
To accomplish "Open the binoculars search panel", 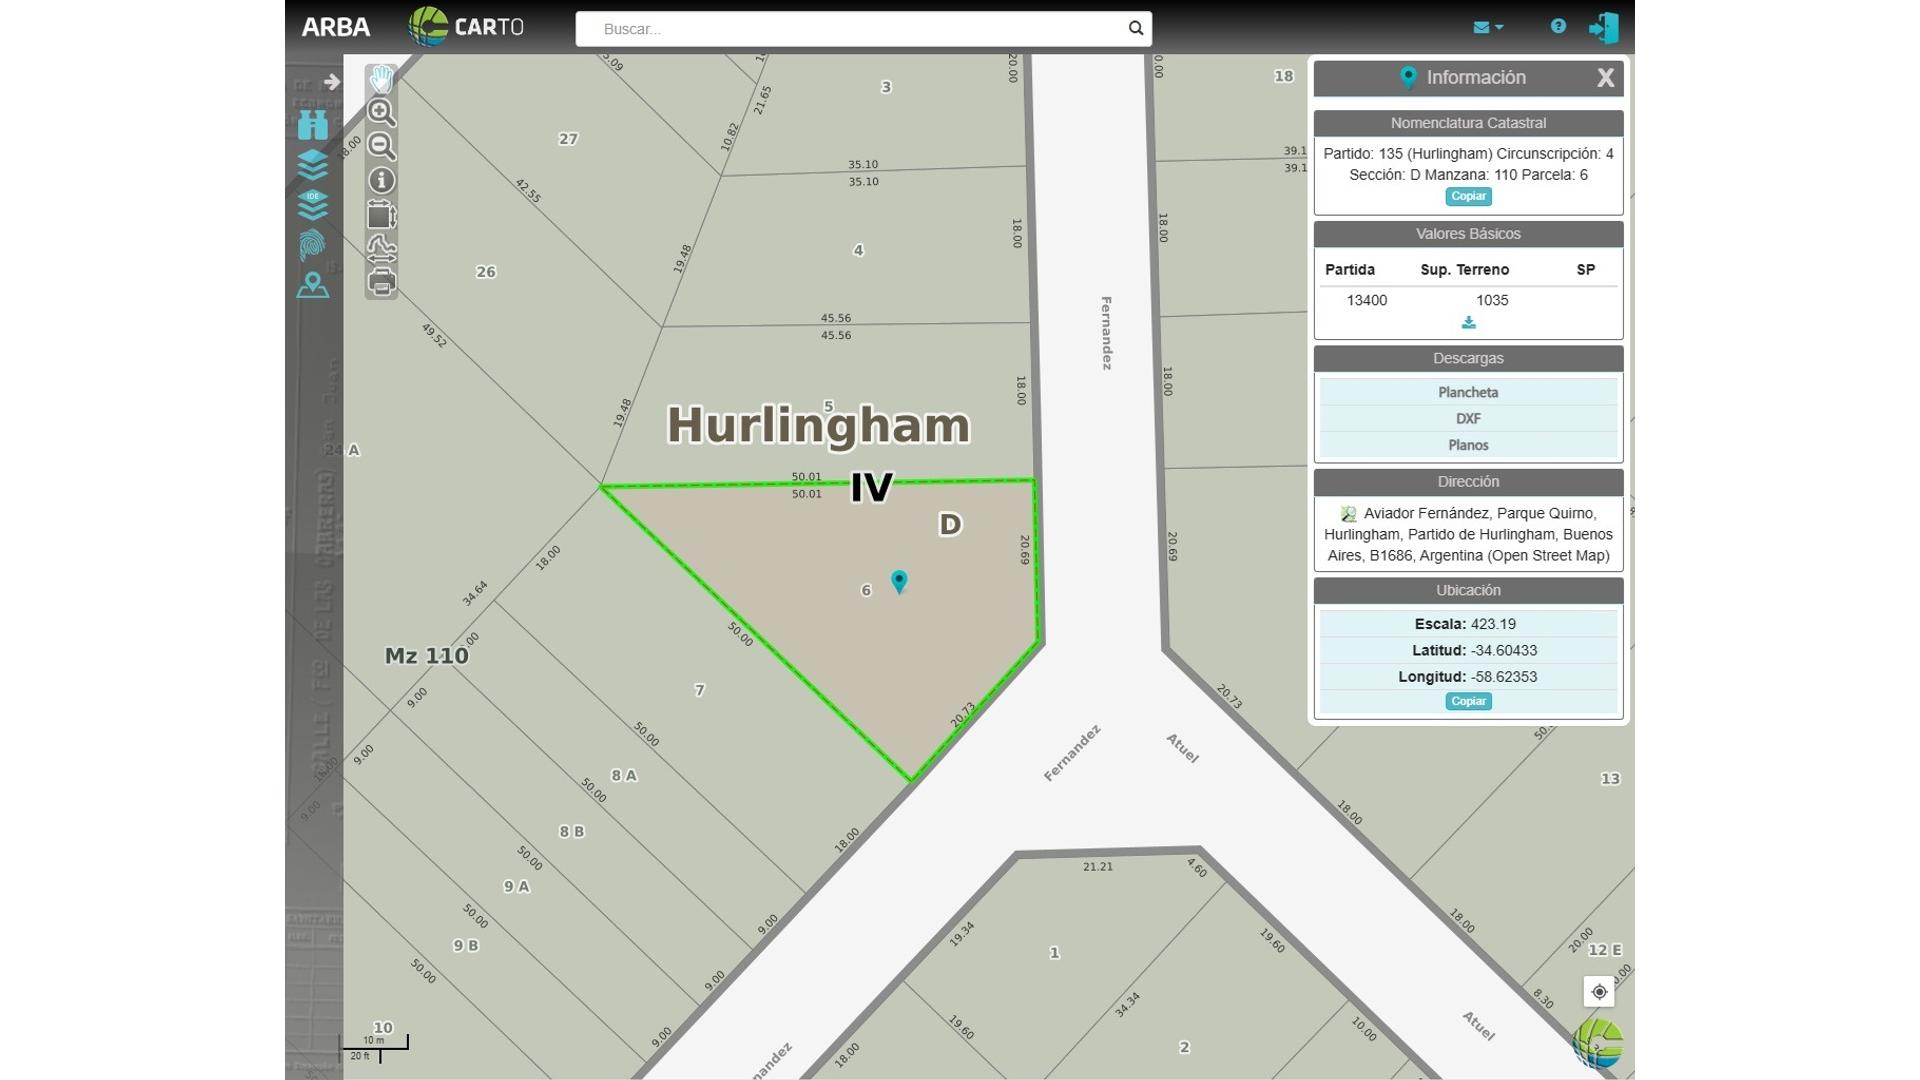I will (313, 125).
